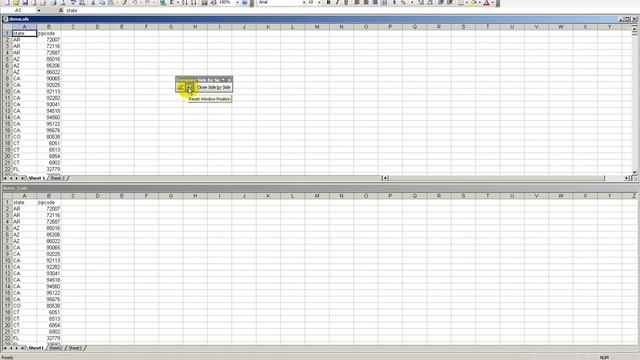Select column M header in bottom window

pyautogui.click(x=317, y=196)
